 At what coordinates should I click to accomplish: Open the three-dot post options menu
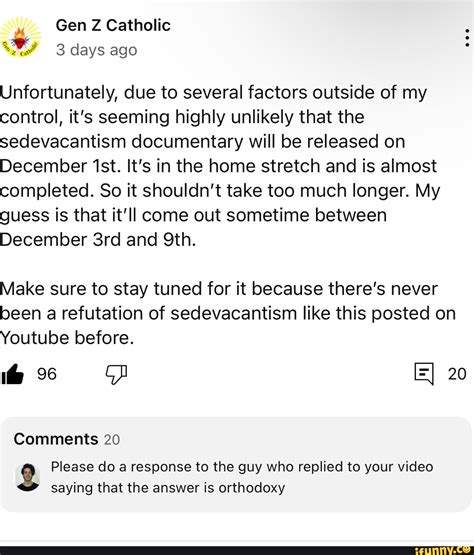coord(467,38)
